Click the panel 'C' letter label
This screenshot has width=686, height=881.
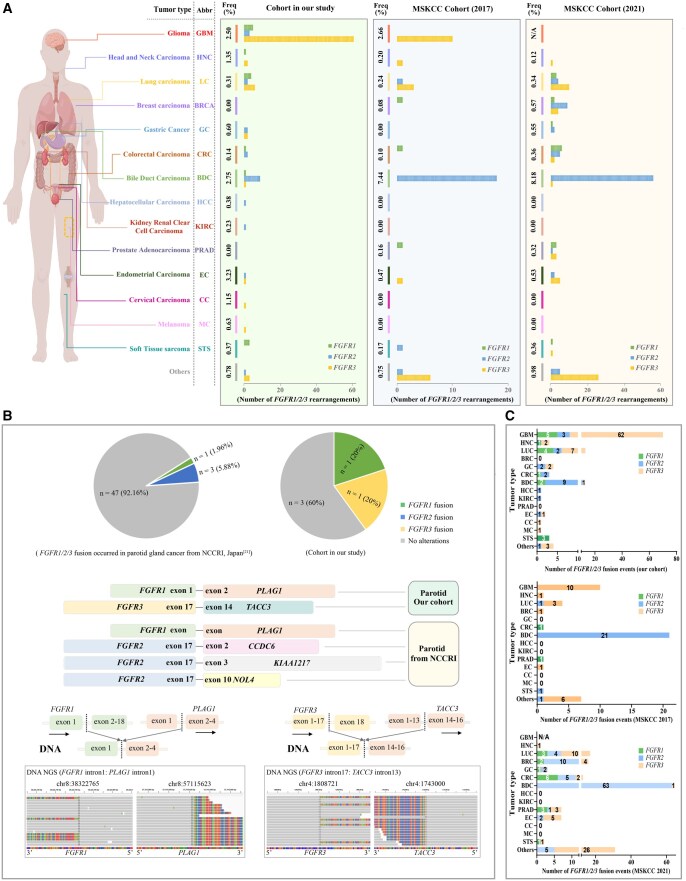point(509,415)
